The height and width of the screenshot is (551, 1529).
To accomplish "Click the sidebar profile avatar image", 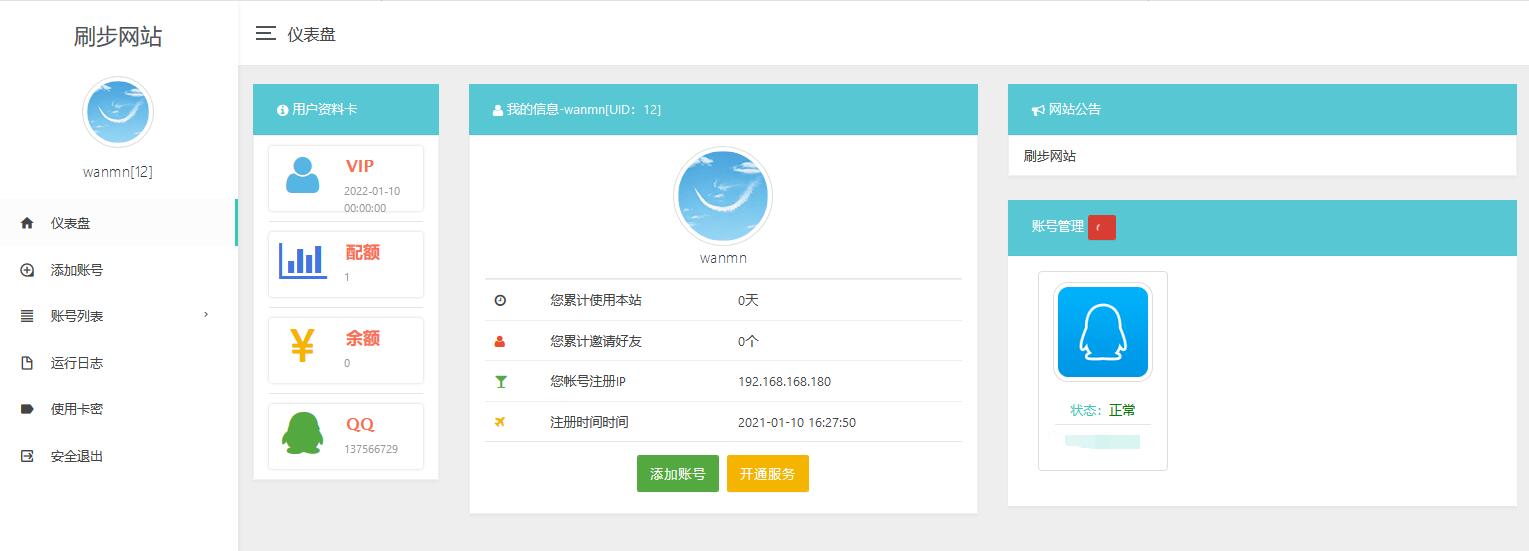I will [118, 112].
